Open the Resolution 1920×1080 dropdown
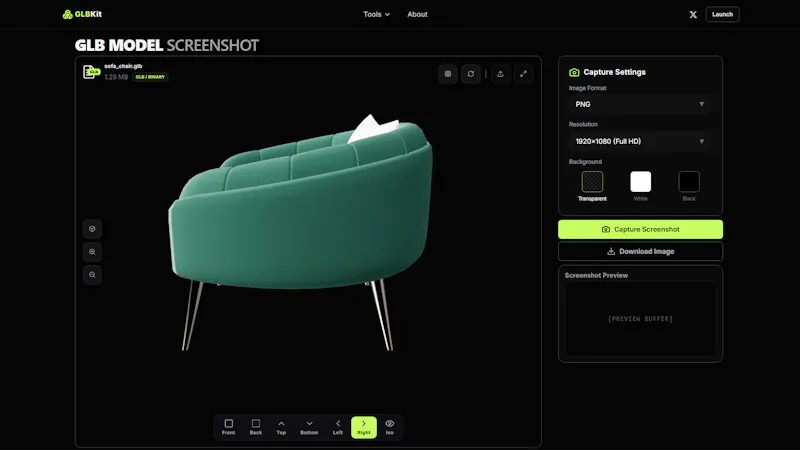This screenshot has width=800, height=450. 640,141
